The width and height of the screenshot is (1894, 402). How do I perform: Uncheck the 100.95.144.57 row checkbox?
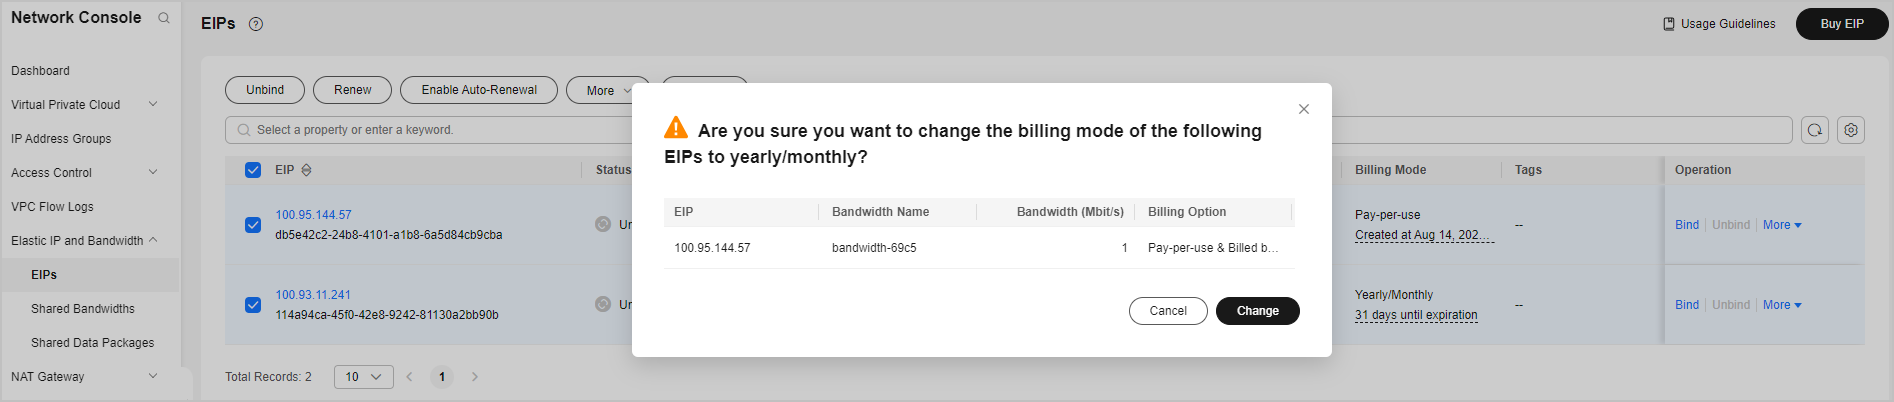(x=253, y=225)
